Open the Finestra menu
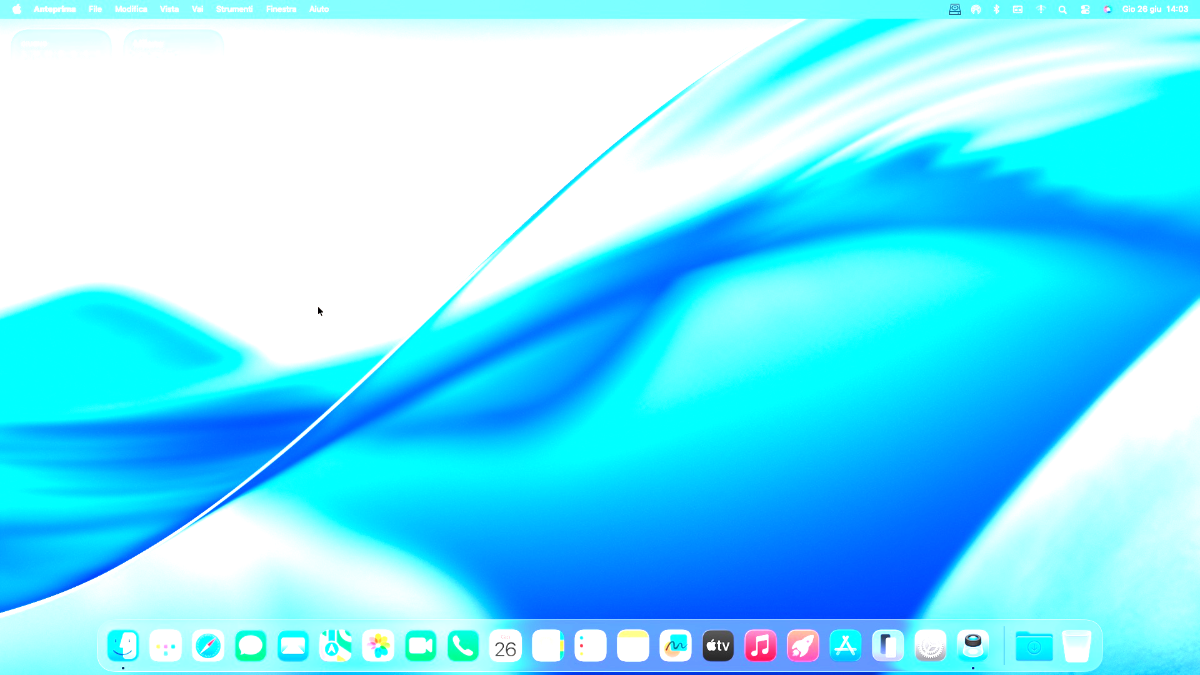Viewport: 1200px width, 675px height. [x=281, y=9]
